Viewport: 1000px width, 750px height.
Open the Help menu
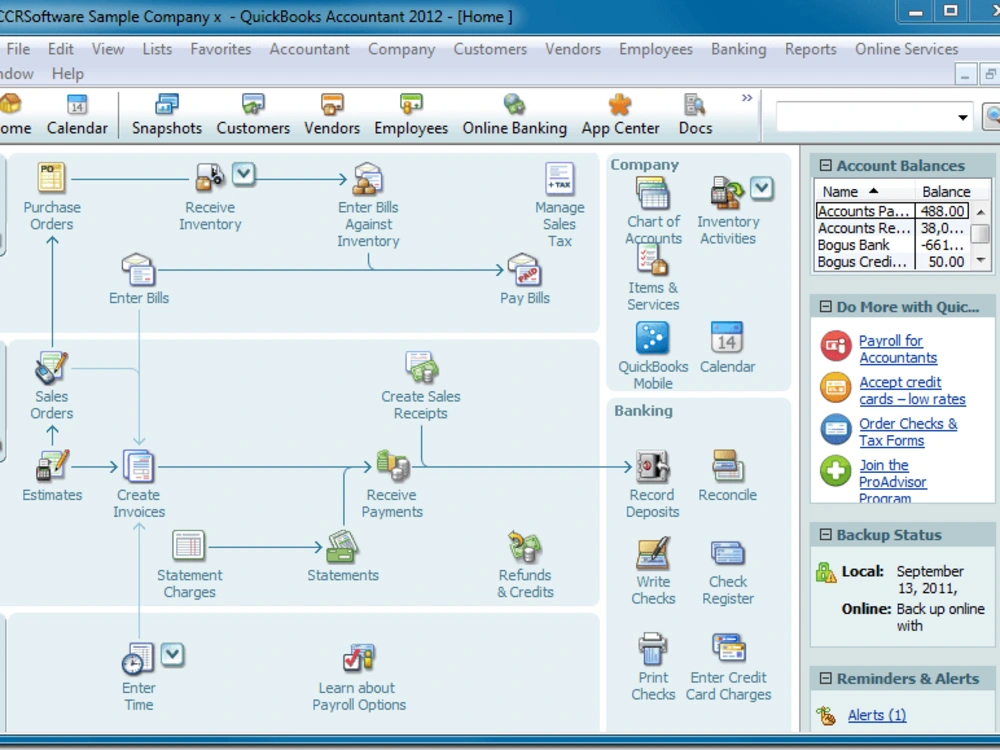point(68,74)
